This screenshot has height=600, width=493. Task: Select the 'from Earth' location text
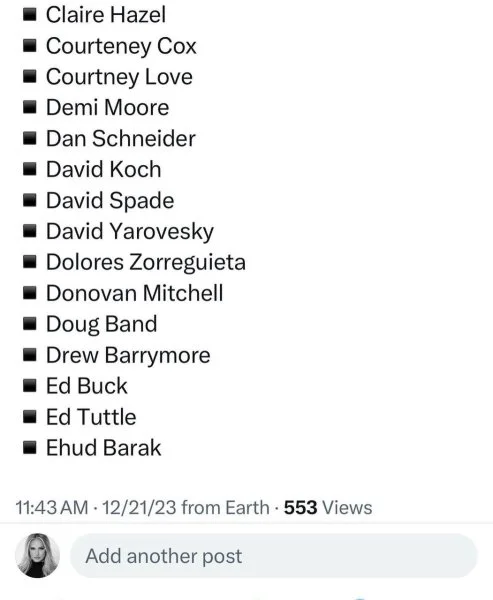225,507
